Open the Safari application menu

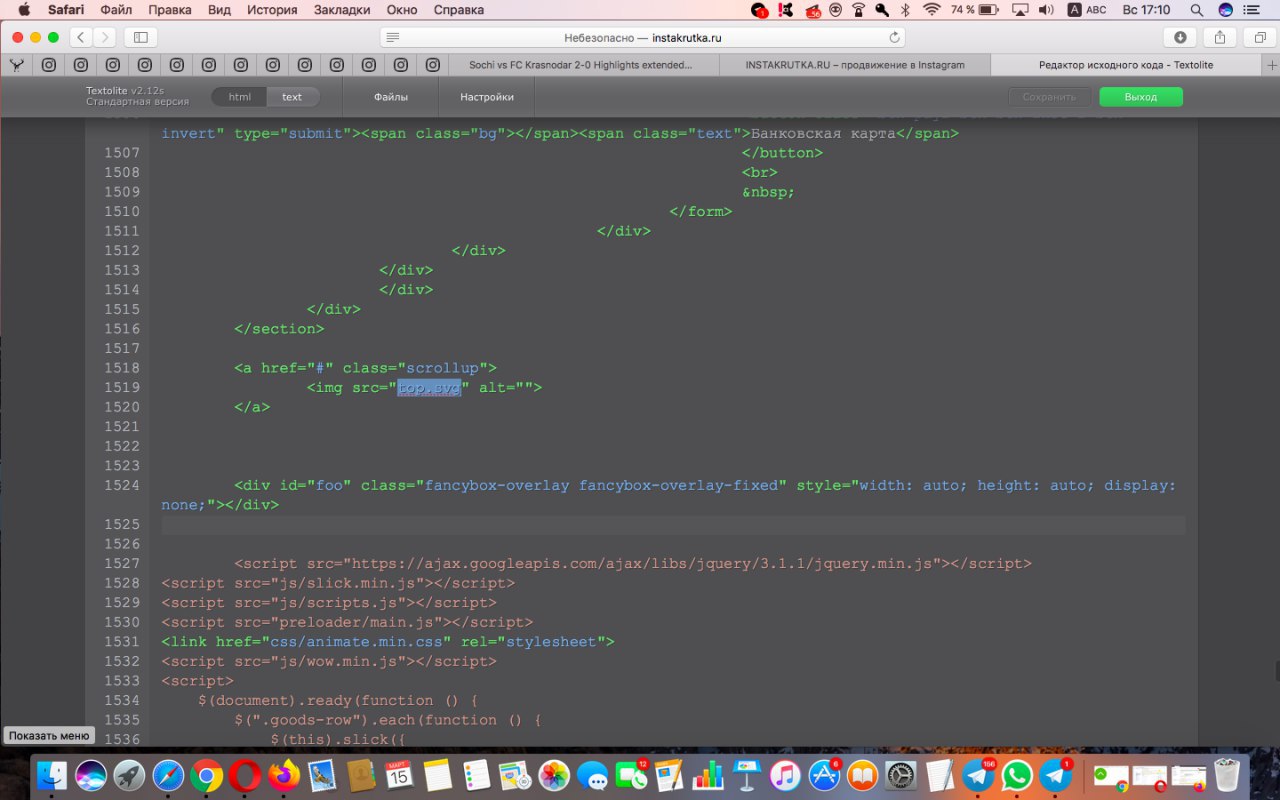(x=66, y=10)
